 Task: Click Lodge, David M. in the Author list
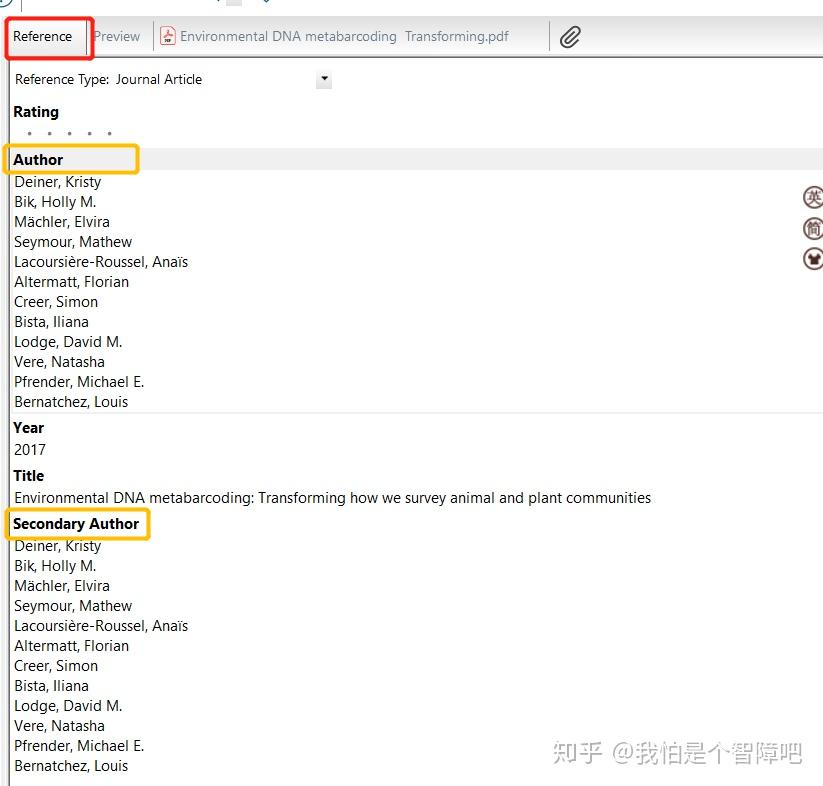[68, 342]
